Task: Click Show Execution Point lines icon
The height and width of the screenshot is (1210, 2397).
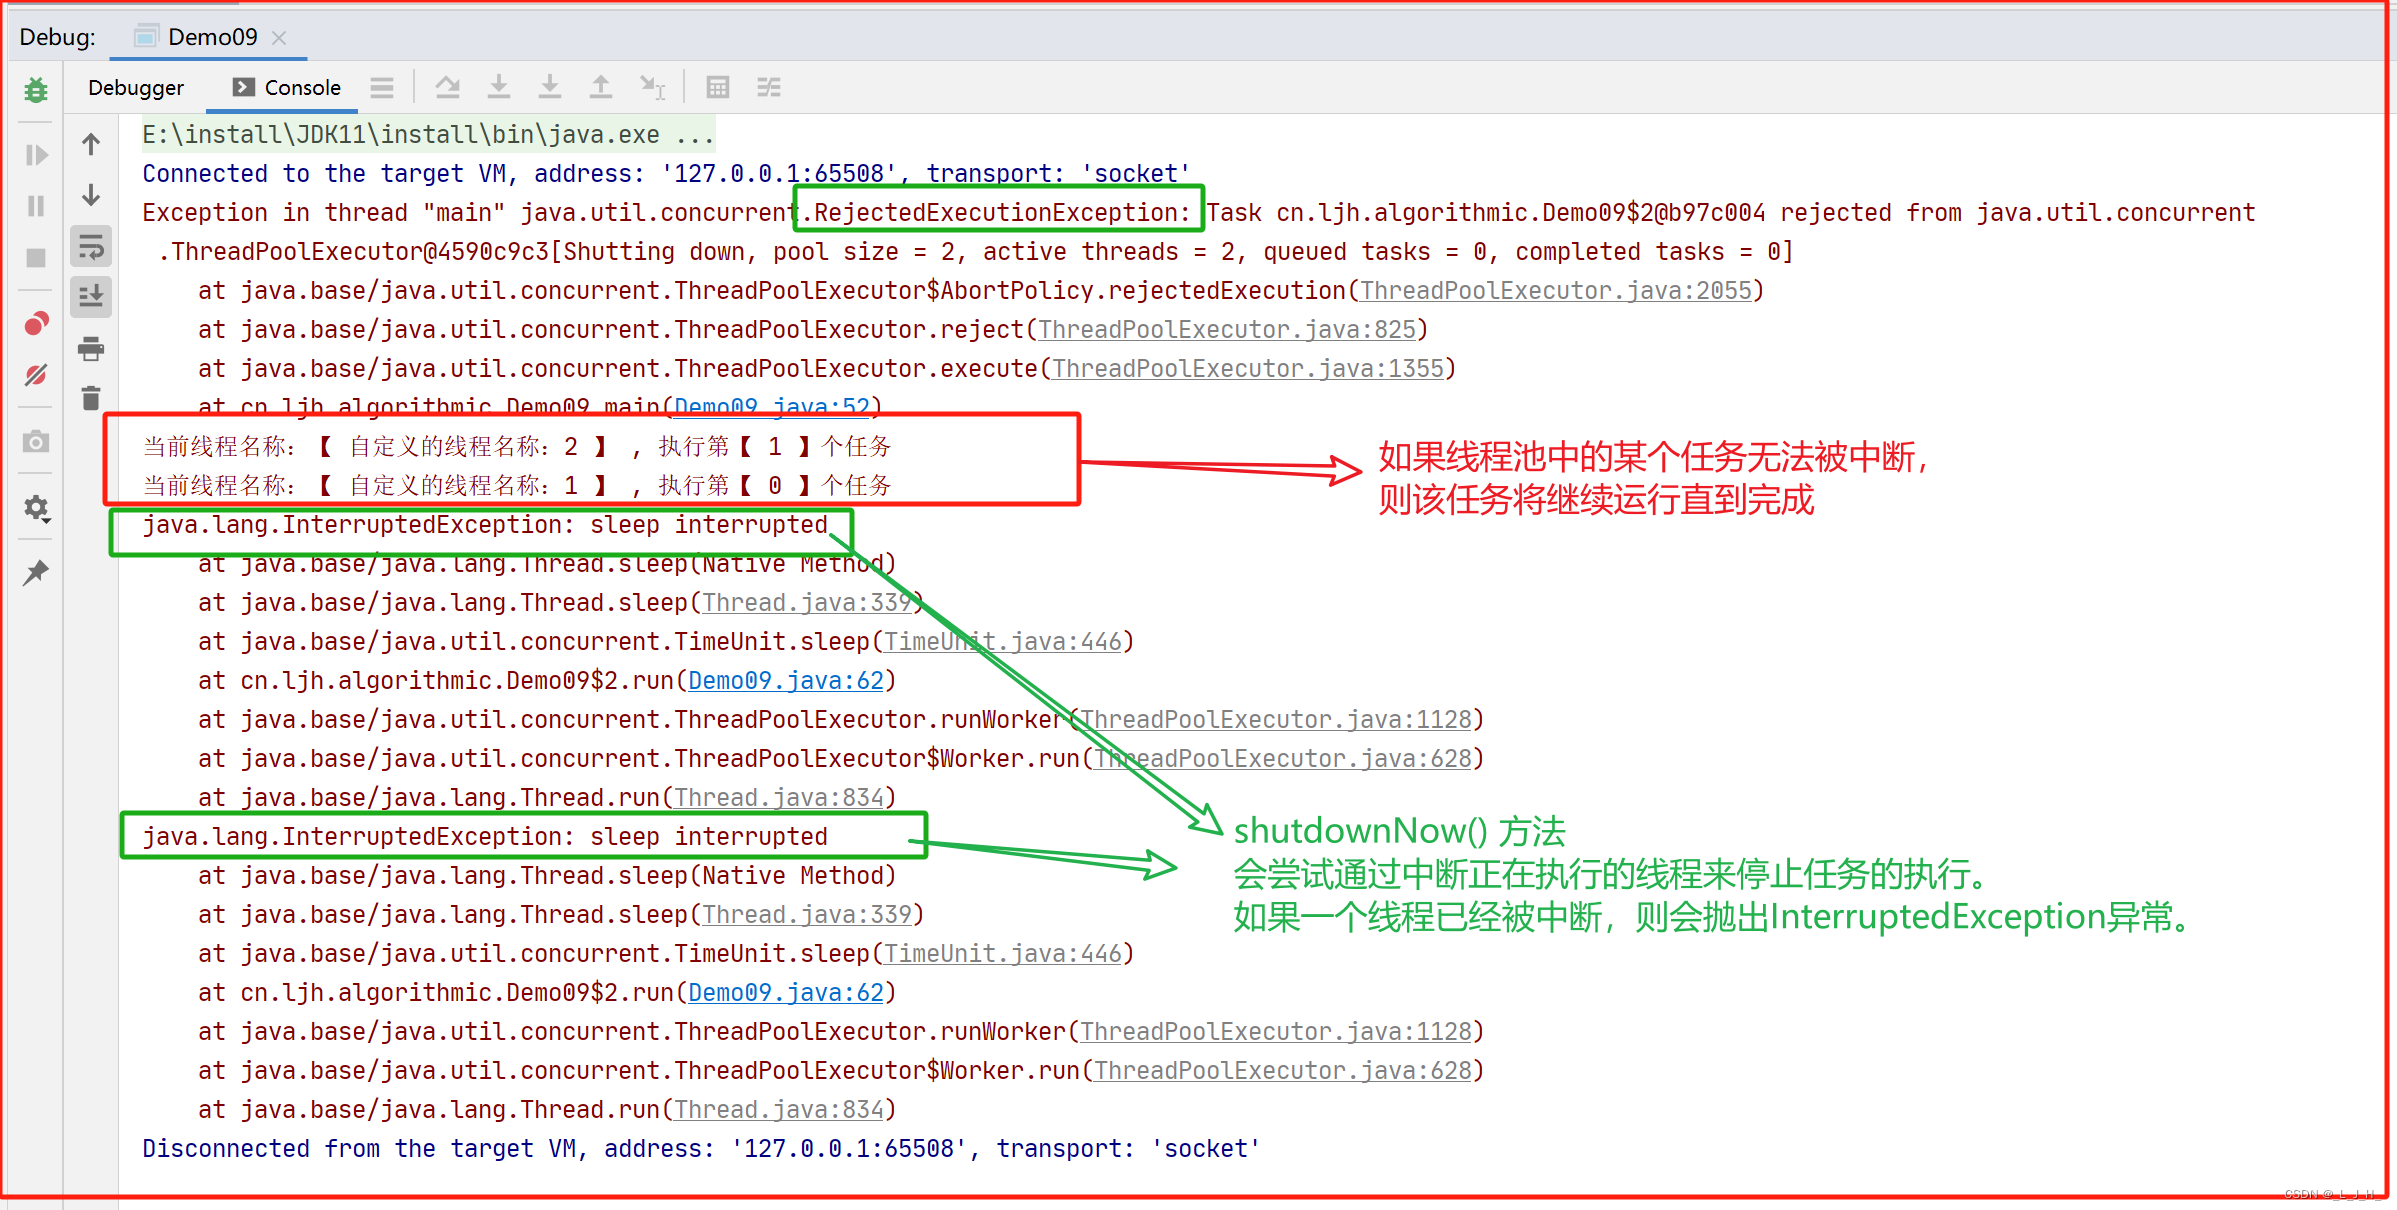Action: (x=382, y=88)
